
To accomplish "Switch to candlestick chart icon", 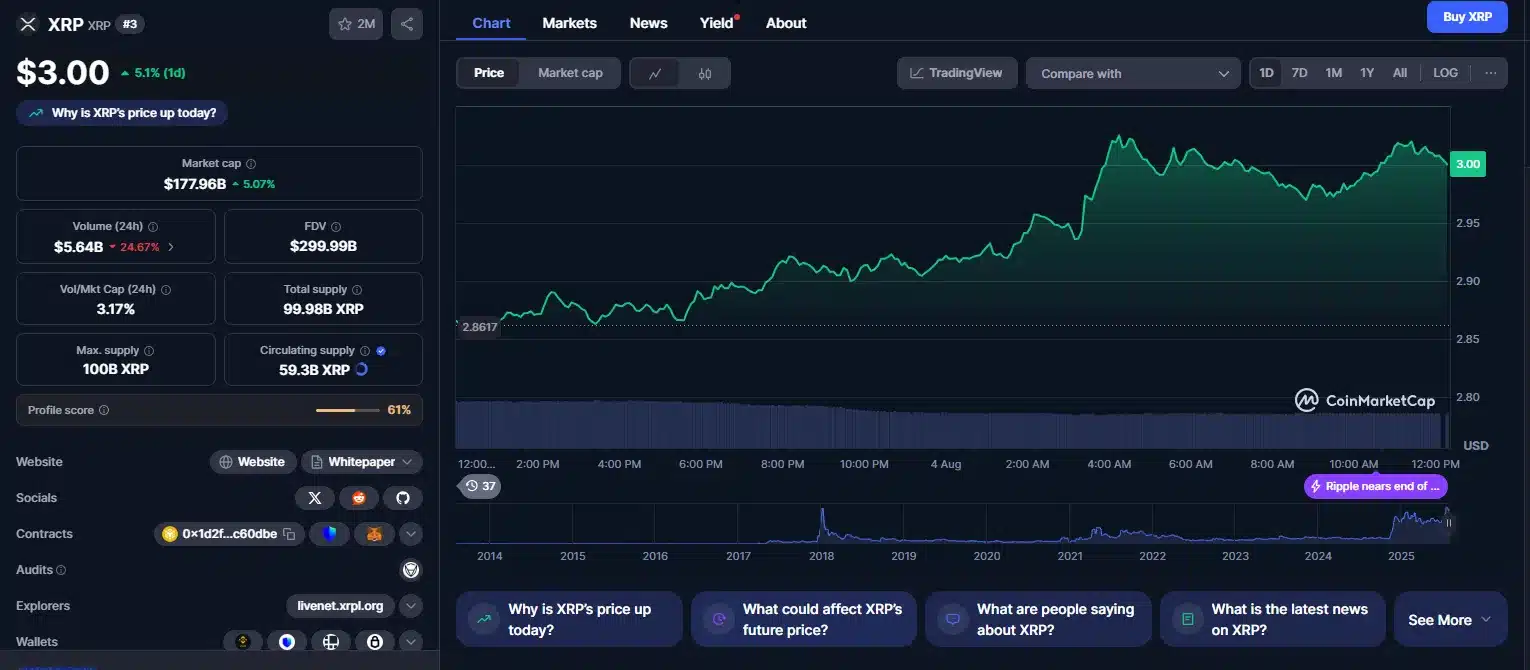I will tap(705, 73).
